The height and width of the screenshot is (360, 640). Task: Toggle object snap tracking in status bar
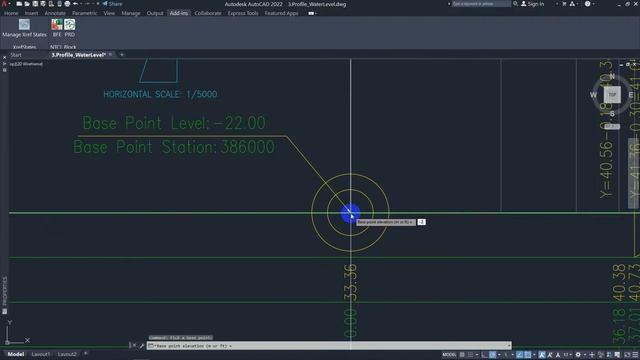pyautogui.click(x=519, y=355)
